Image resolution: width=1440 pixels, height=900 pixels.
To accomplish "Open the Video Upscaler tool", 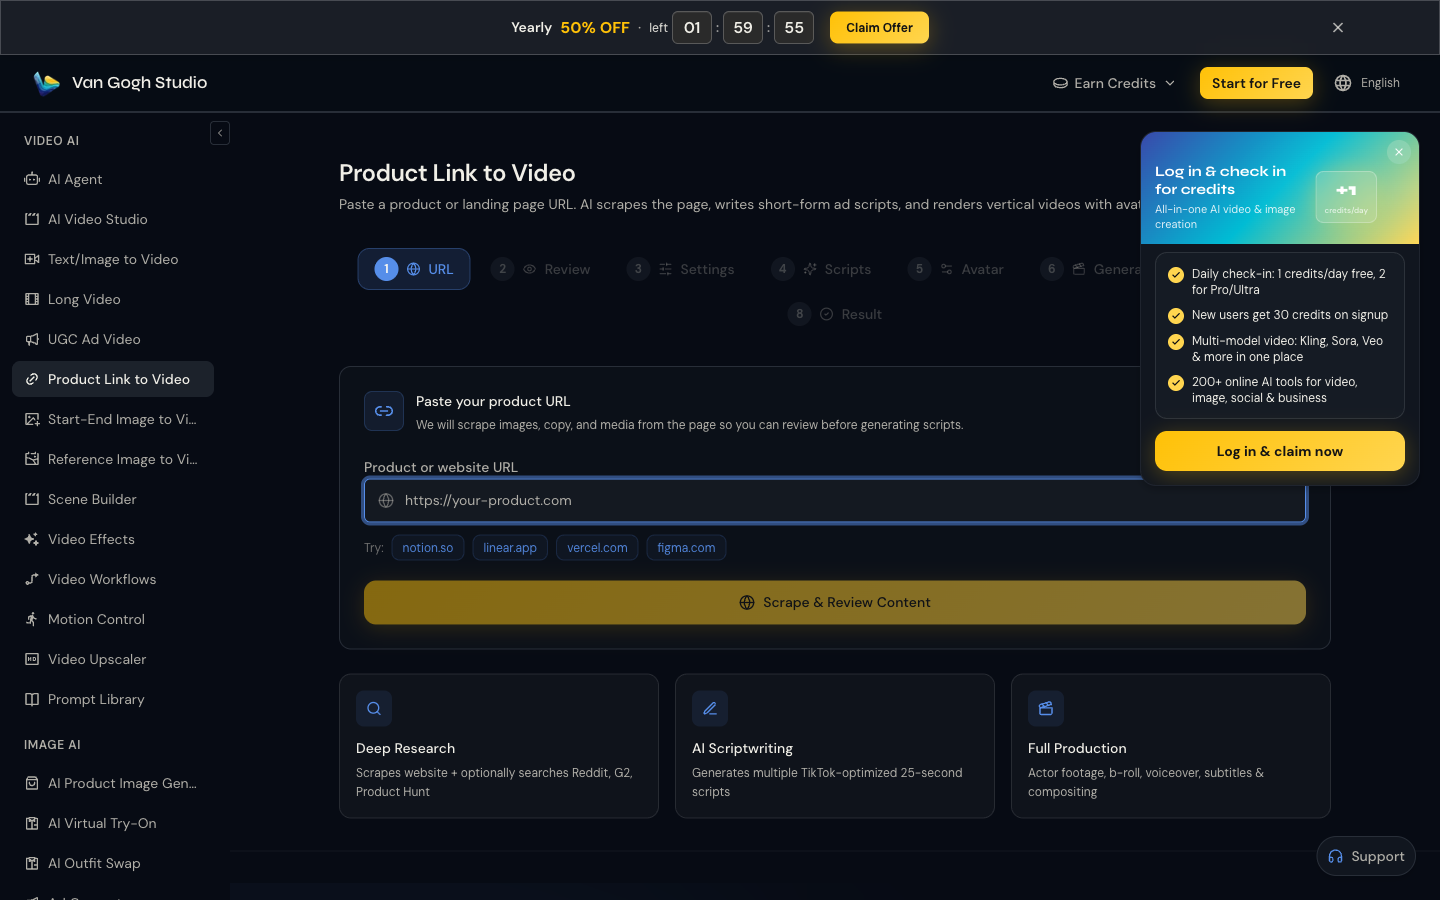I will [113, 659].
